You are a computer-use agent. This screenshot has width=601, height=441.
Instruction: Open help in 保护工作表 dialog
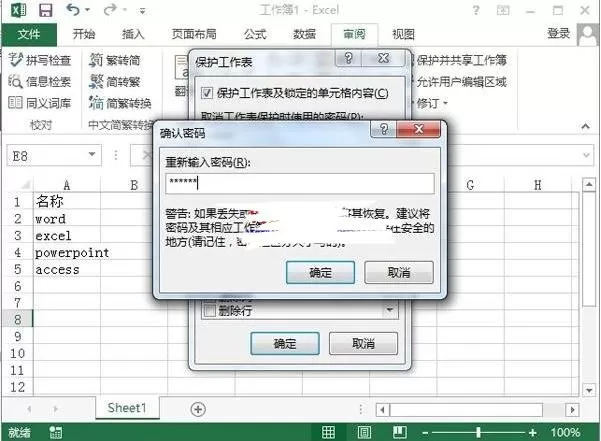[348, 58]
